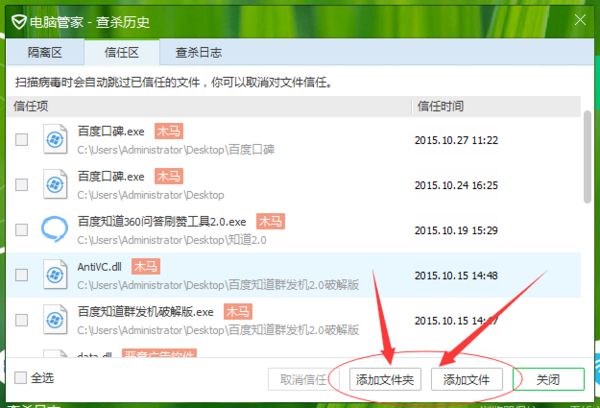Click the icon of 百度口碑.exe trusted on 2015.10.24
The image size is (600, 408).
coord(54,184)
